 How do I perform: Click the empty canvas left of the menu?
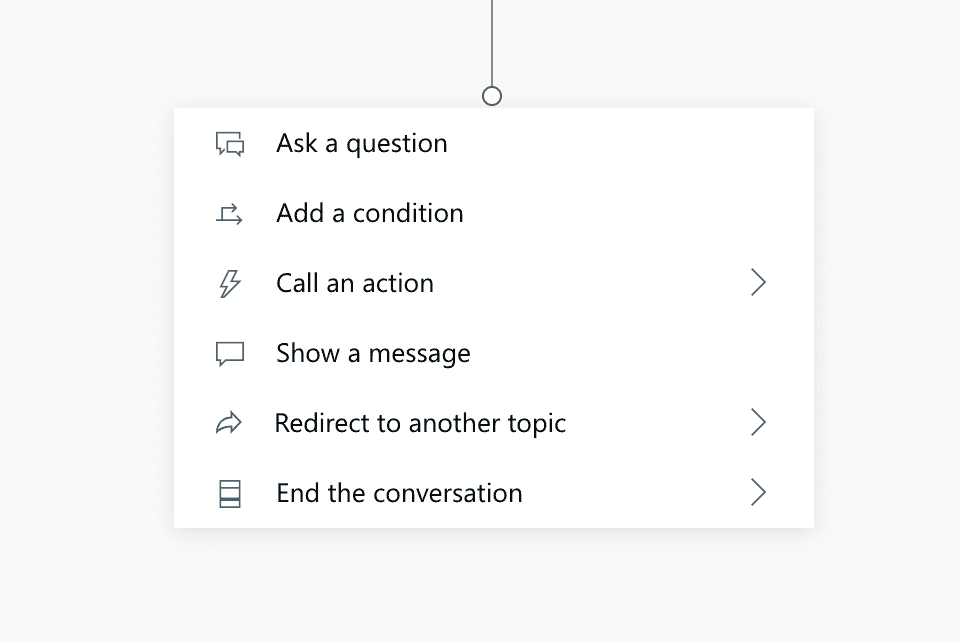coord(86,318)
